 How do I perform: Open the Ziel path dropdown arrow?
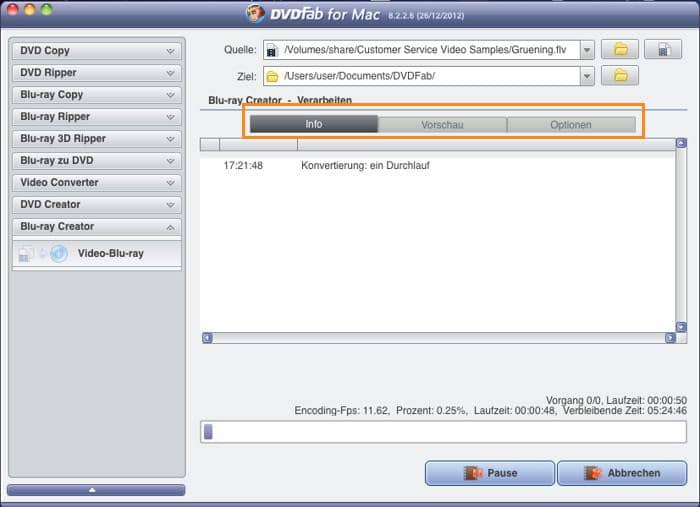click(x=587, y=76)
